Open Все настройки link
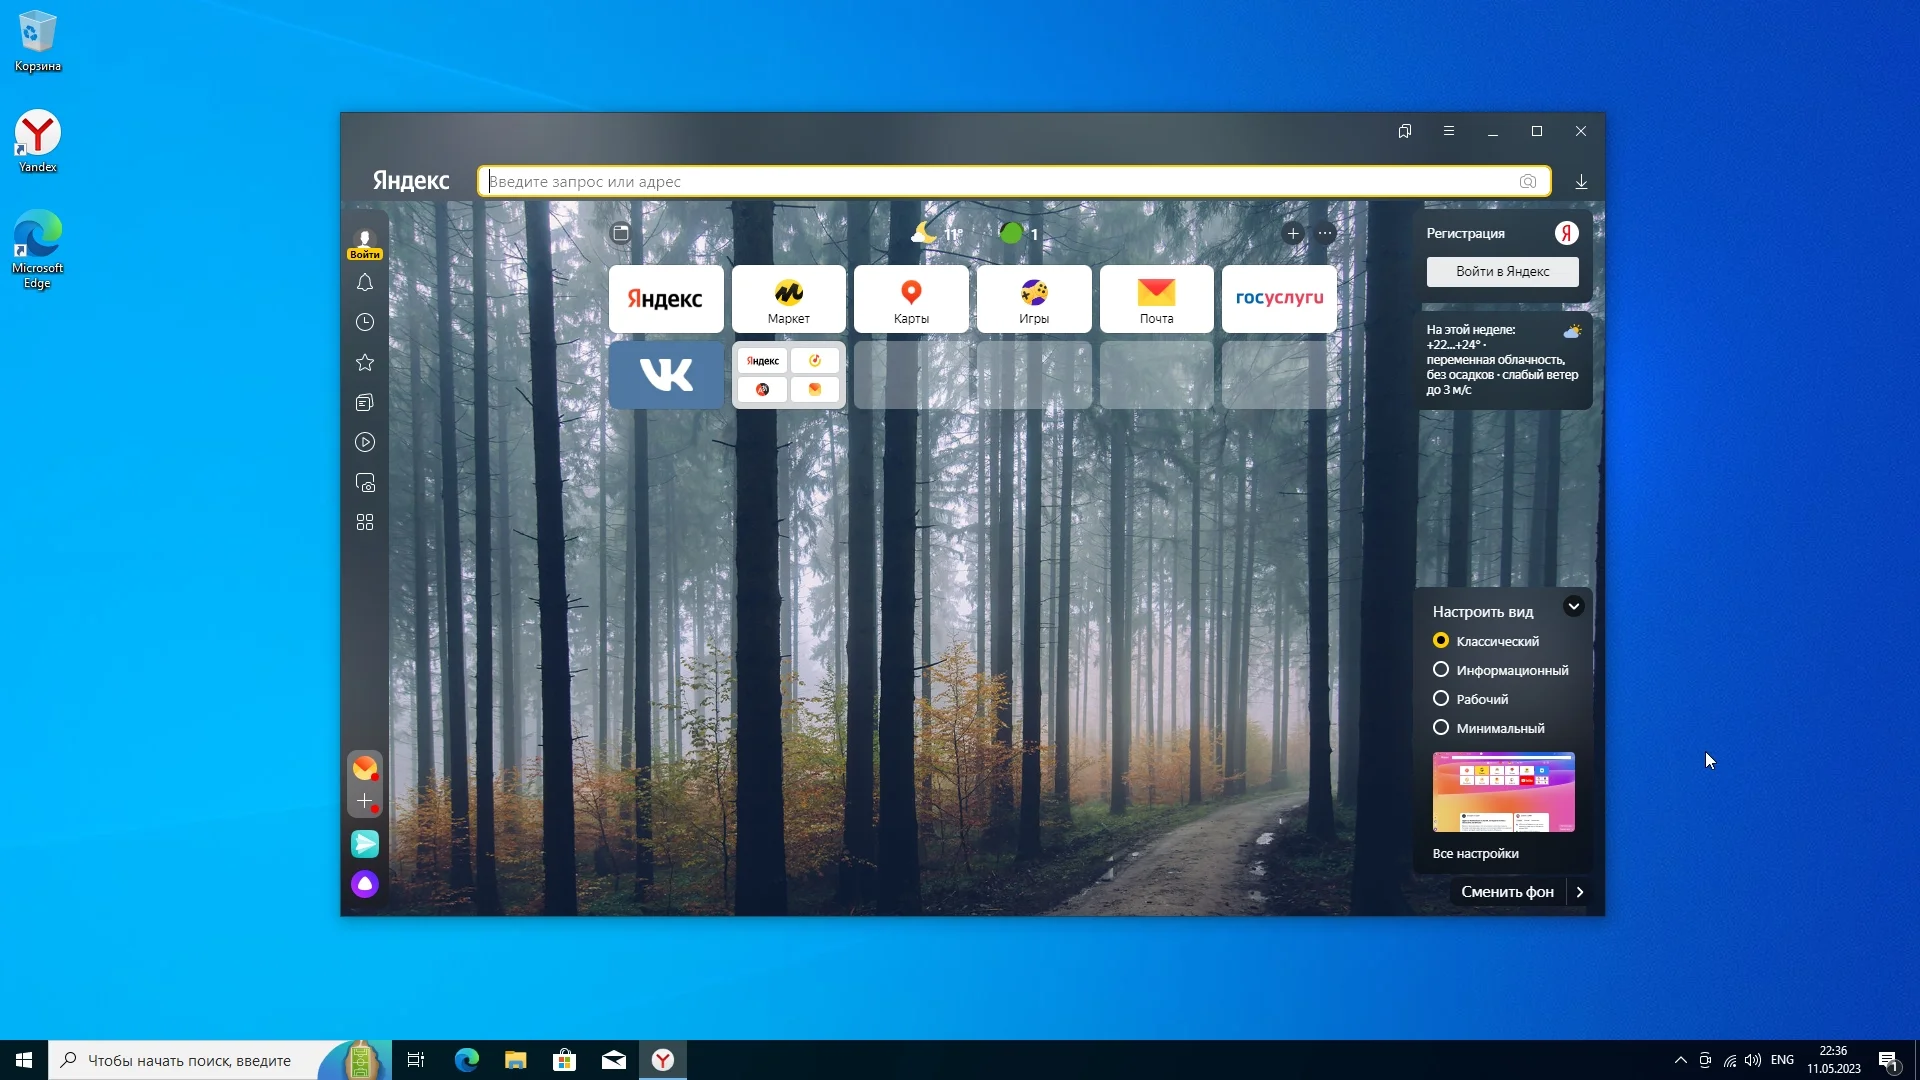This screenshot has height=1080, width=1920. click(x=1475, y=854)
